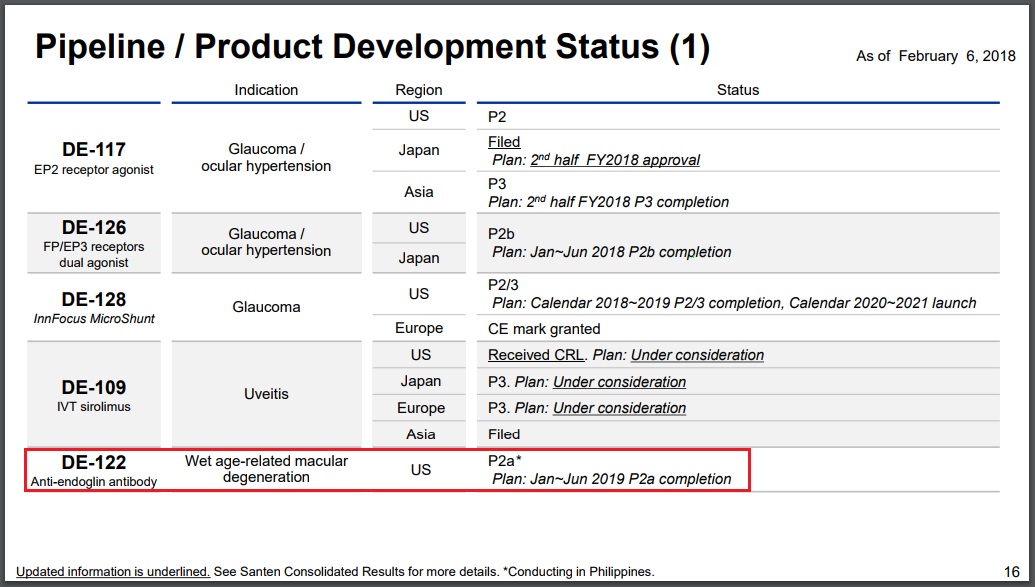Select the Indication column header
This screenshot has width=1035, height=587.
[266, 90]
